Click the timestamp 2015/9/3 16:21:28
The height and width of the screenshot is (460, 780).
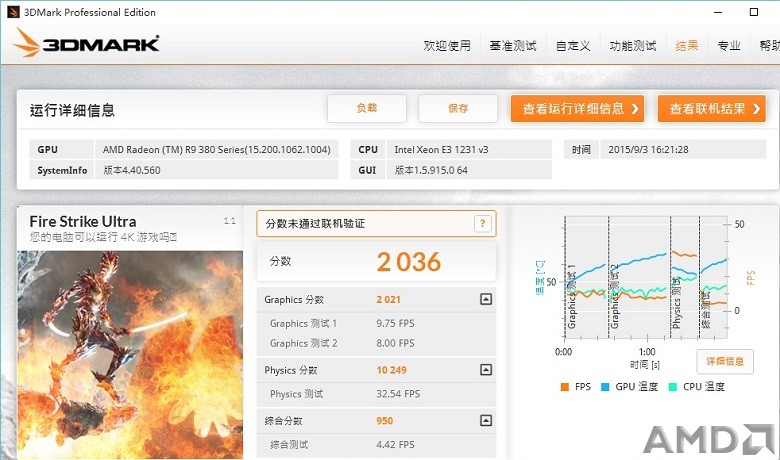(648, 149)
